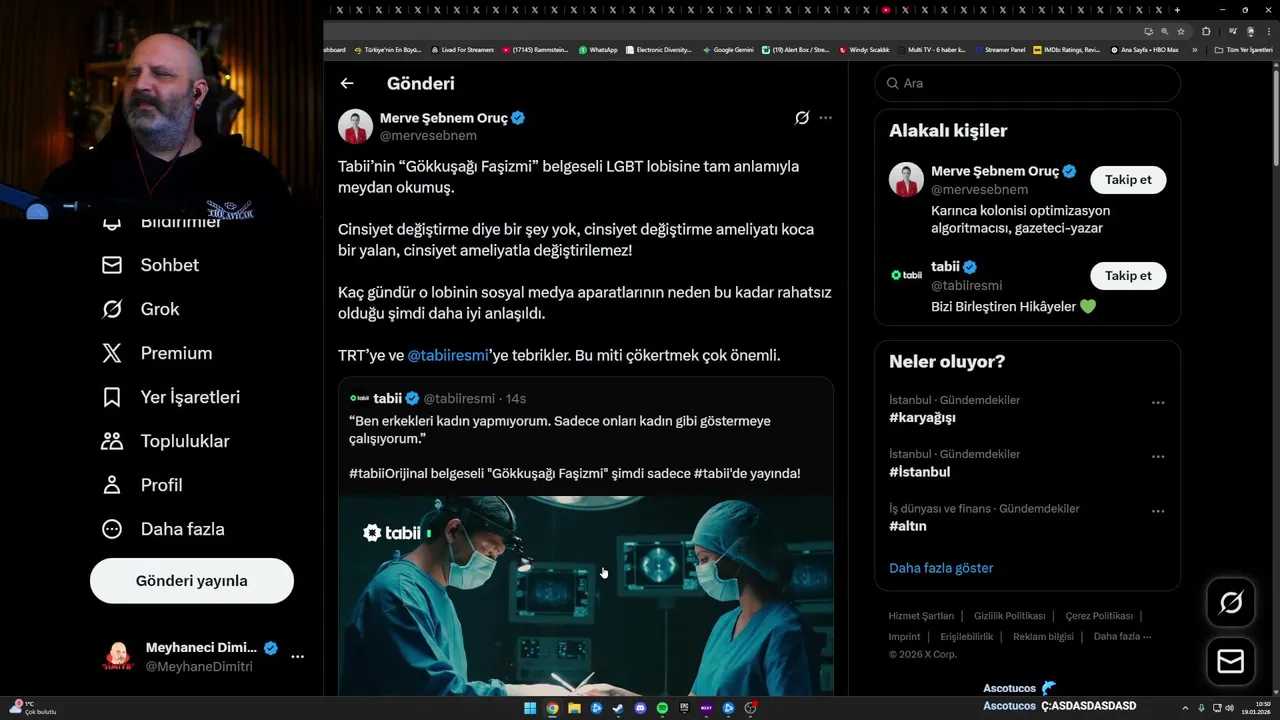Follow tabii with Takip et button
1280x720 pixels.
(1128, 276)
